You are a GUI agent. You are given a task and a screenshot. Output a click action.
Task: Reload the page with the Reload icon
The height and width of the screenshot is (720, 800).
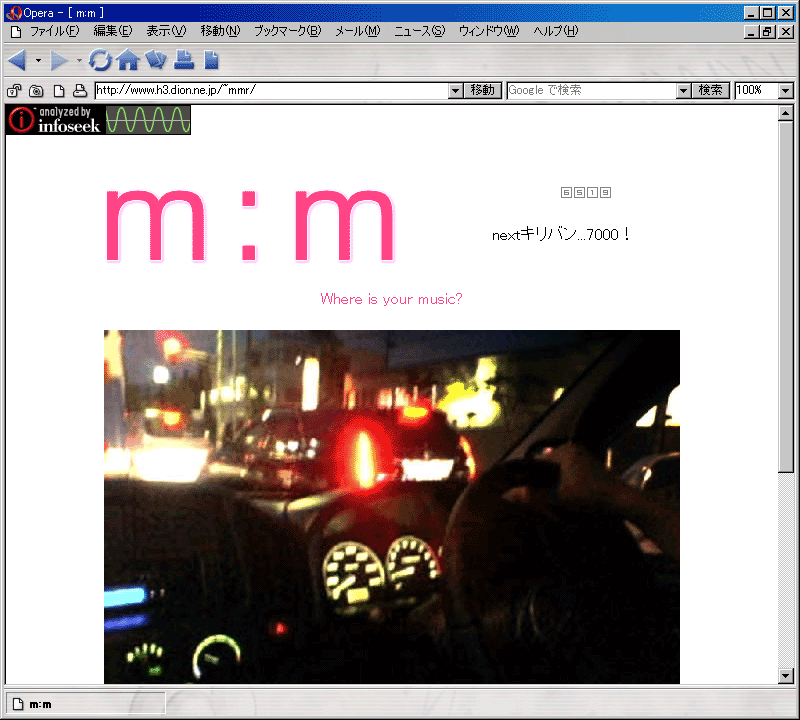(x=100, y=60)
